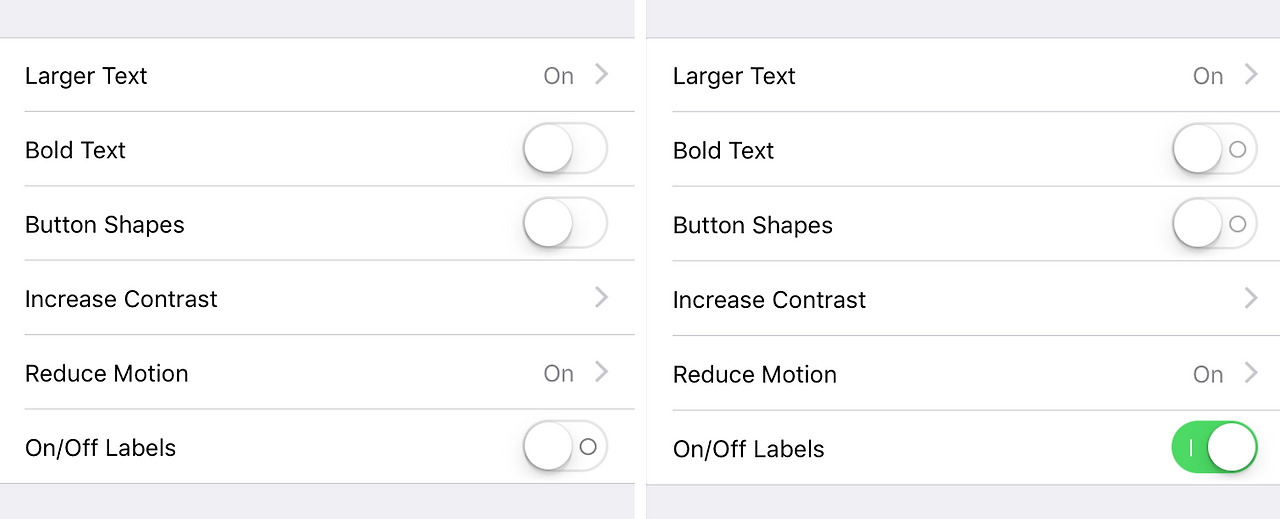
Task: Open Larger Text chevron in left panel
Action: [601, 74]
